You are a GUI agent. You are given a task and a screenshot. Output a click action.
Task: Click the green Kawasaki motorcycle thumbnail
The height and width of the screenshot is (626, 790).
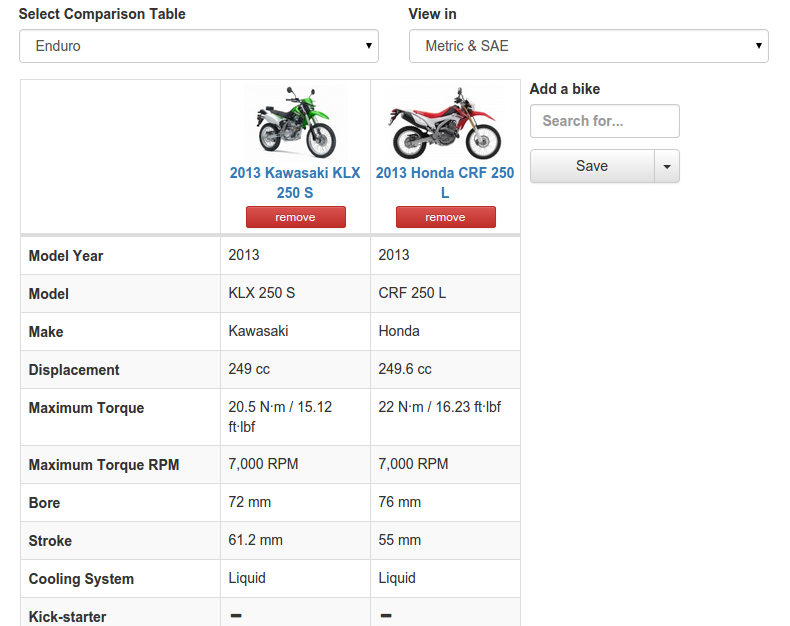(x=296, y=122)
